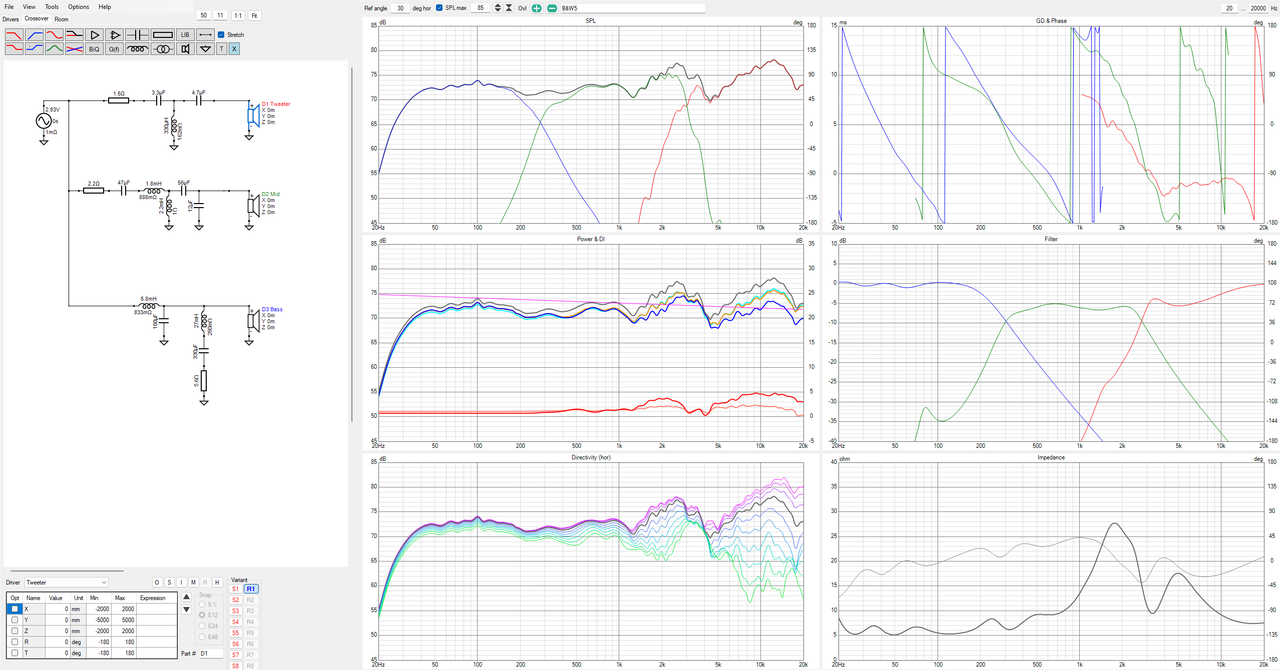The height and width of the screenshot is (670, 1280).
Task: Select the red and blue crossed-lines filter block
Action: (x=74, y=48)
